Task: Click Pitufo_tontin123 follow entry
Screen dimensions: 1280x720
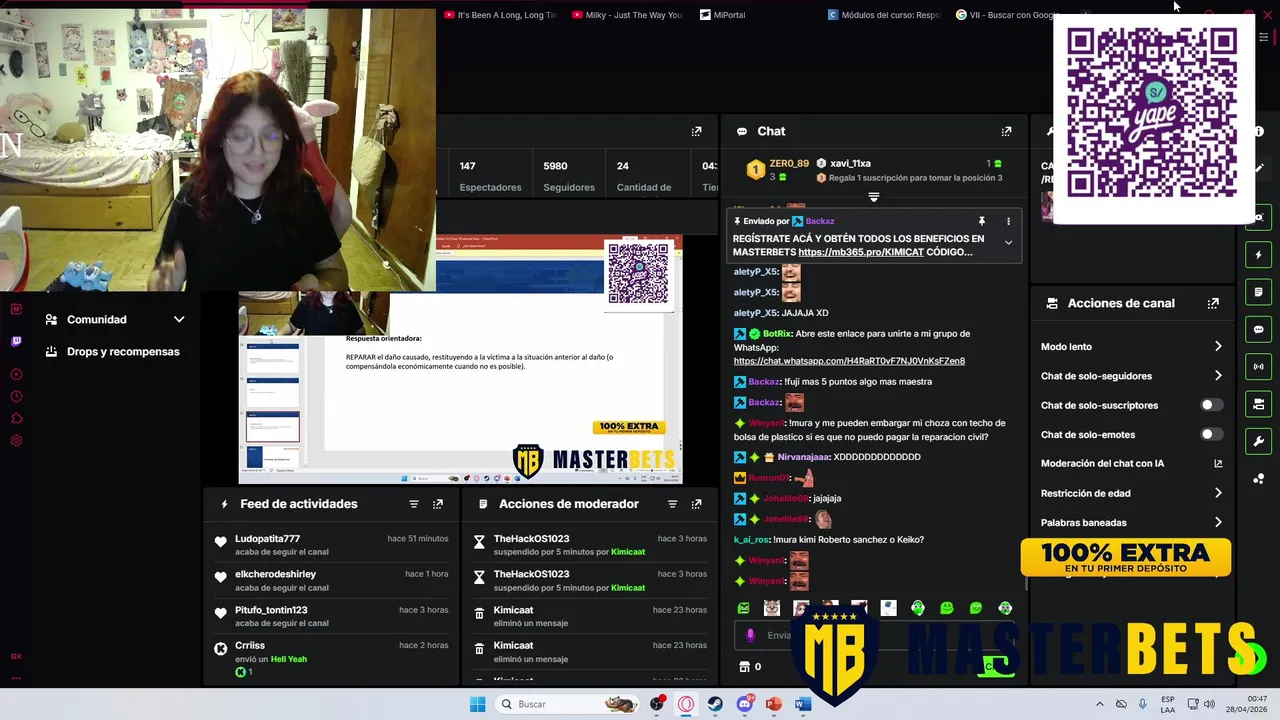Action: [x=332, y=616]
